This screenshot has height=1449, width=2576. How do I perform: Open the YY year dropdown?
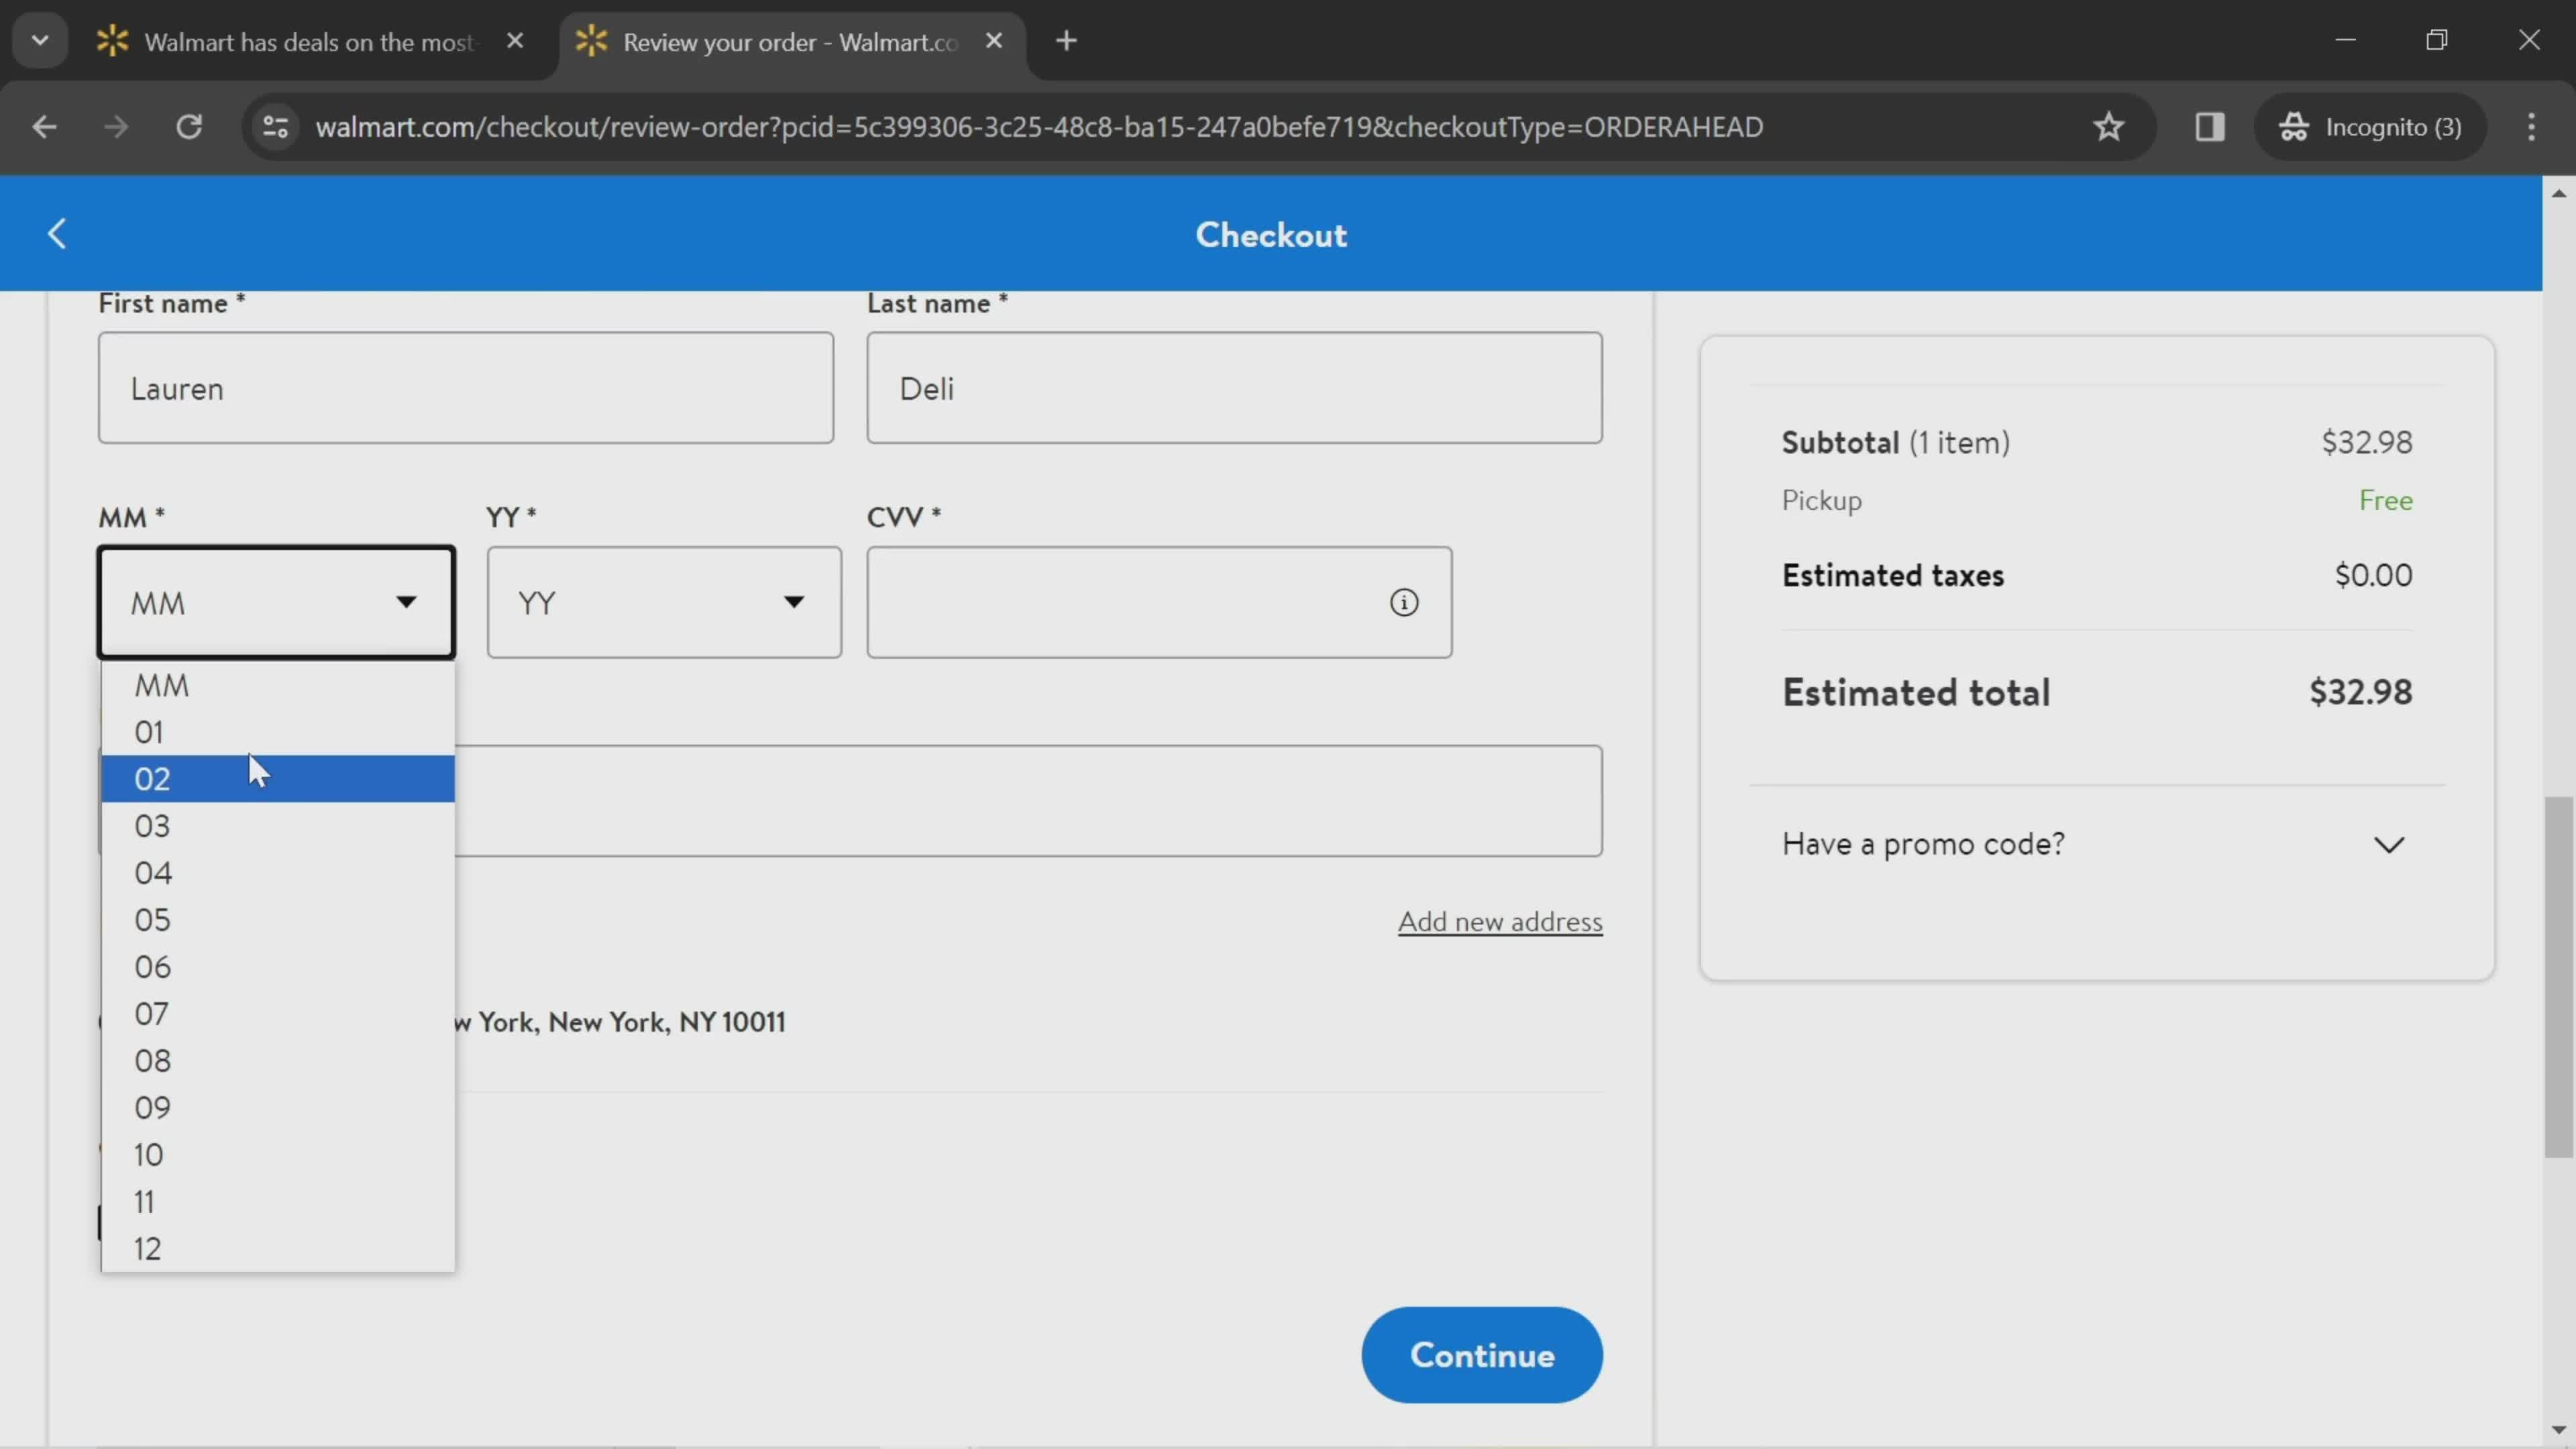[x=664, y=602]
